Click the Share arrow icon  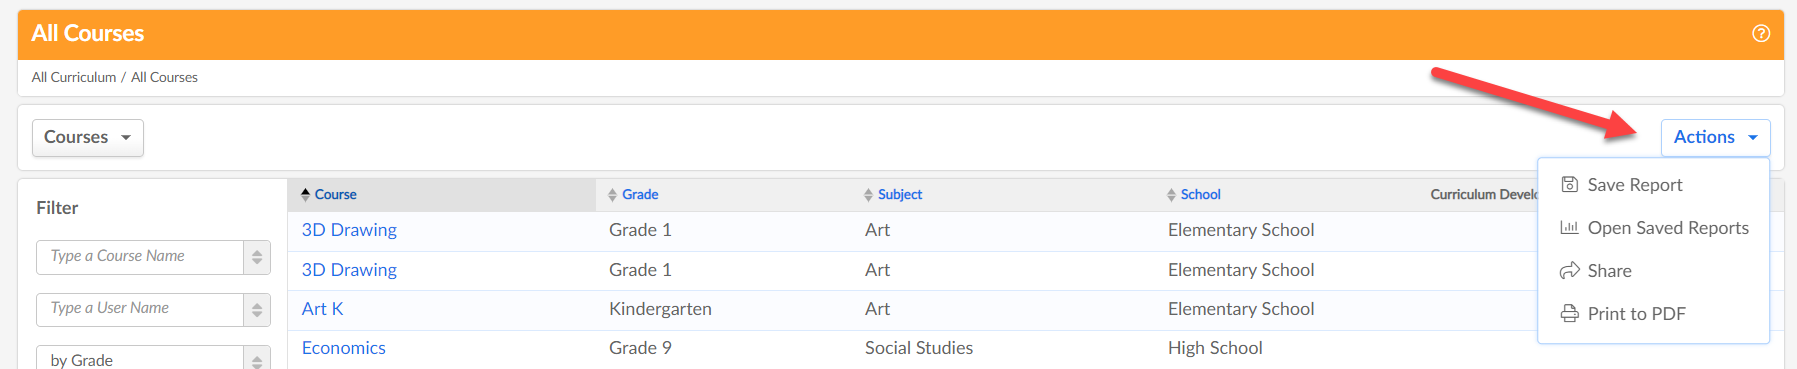coord(1570,271)
